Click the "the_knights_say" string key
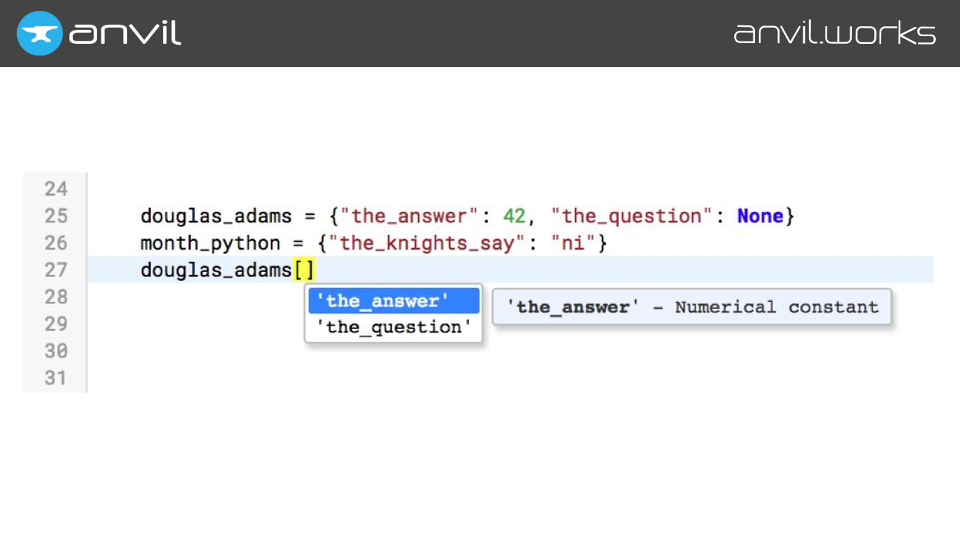 426,243
